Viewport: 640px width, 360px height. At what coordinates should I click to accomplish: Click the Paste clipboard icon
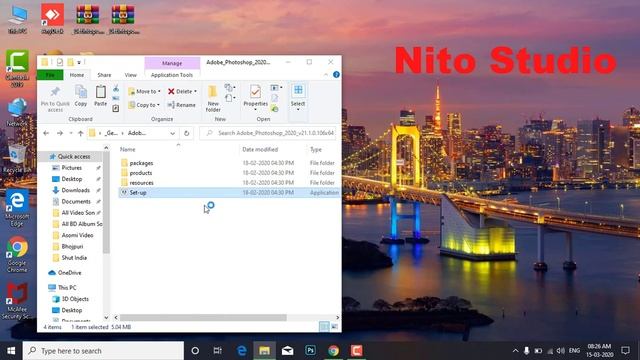[100, 92]
